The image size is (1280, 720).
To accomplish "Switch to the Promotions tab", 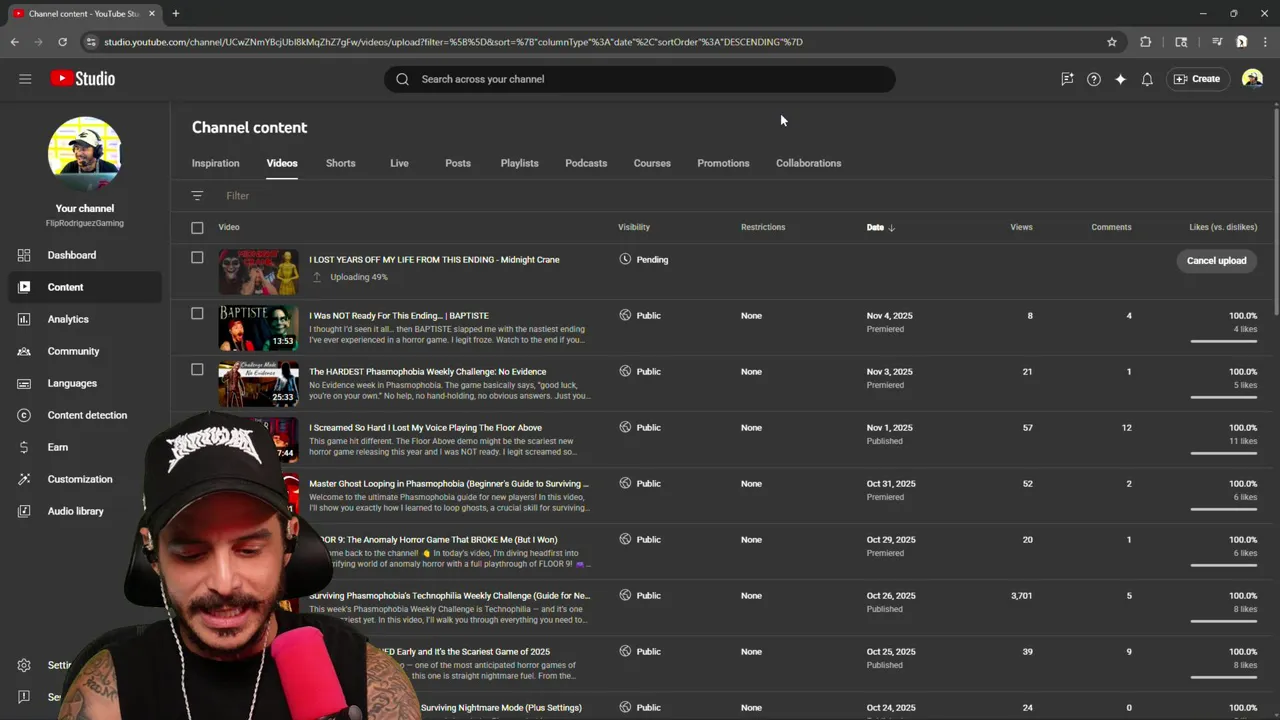I will click(x=723, y=163).
